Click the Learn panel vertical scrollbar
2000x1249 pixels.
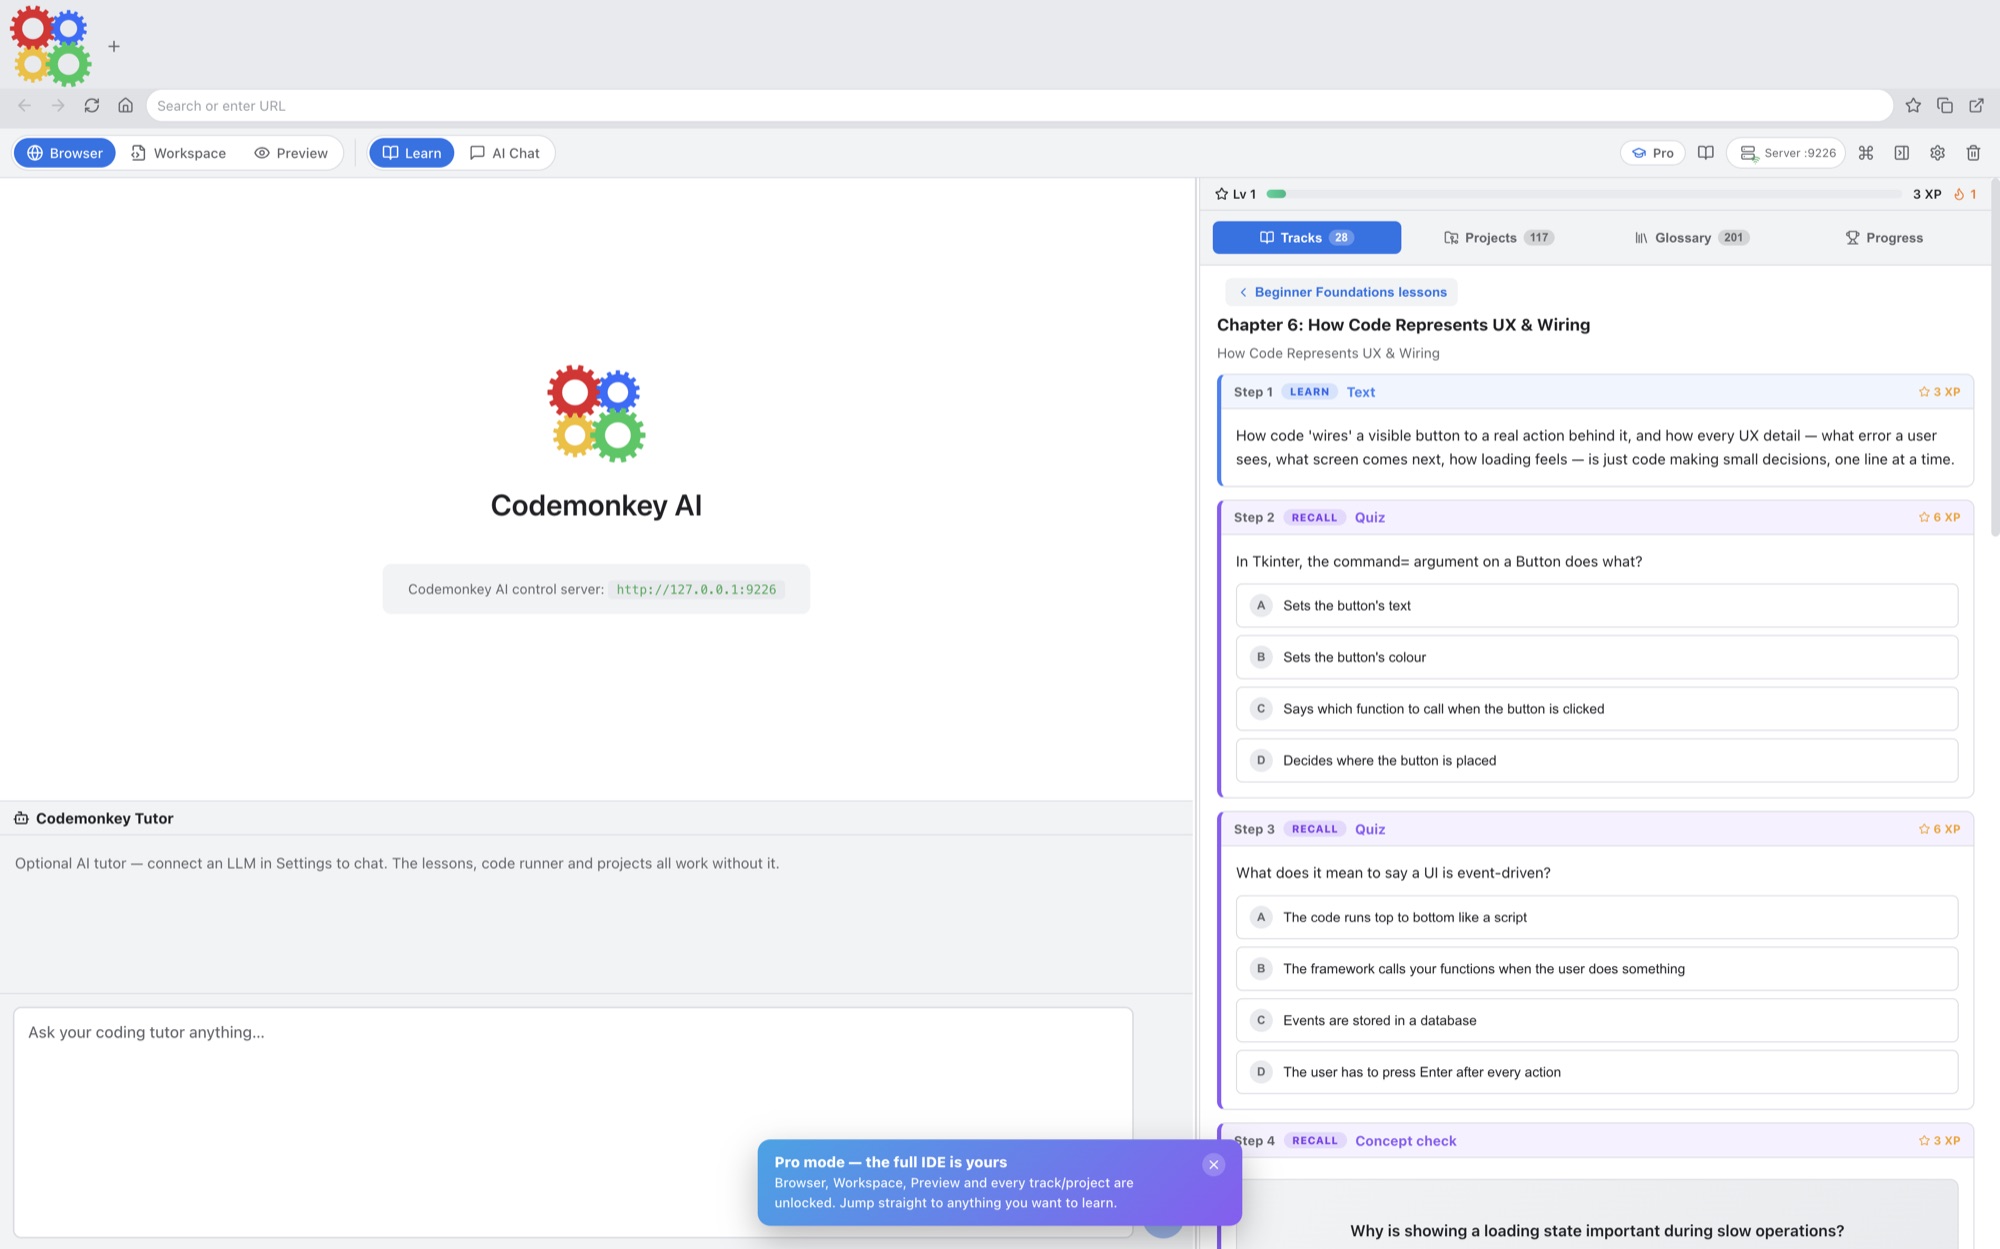click(x=1994, y=360)
